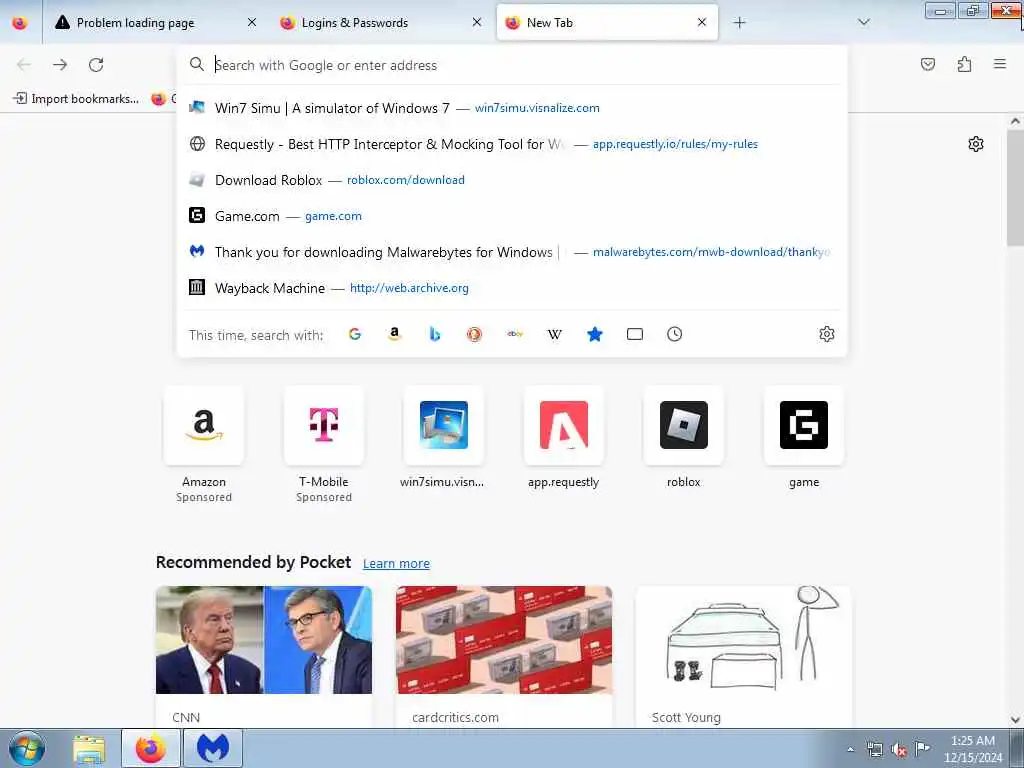This screenshot has width=1024, height=768.
Task: Open a new tab with plus button
Action: tap(739, 23)
